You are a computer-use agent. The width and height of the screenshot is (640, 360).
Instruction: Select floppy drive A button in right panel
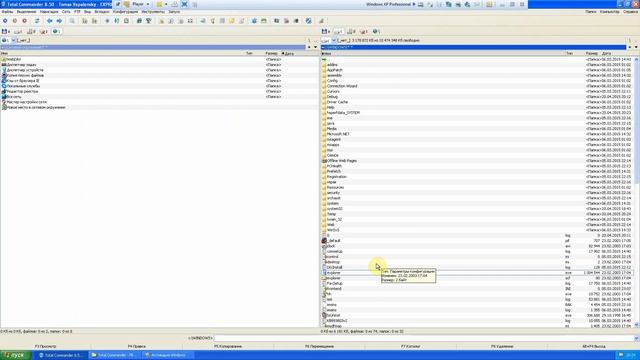point(325,31)
